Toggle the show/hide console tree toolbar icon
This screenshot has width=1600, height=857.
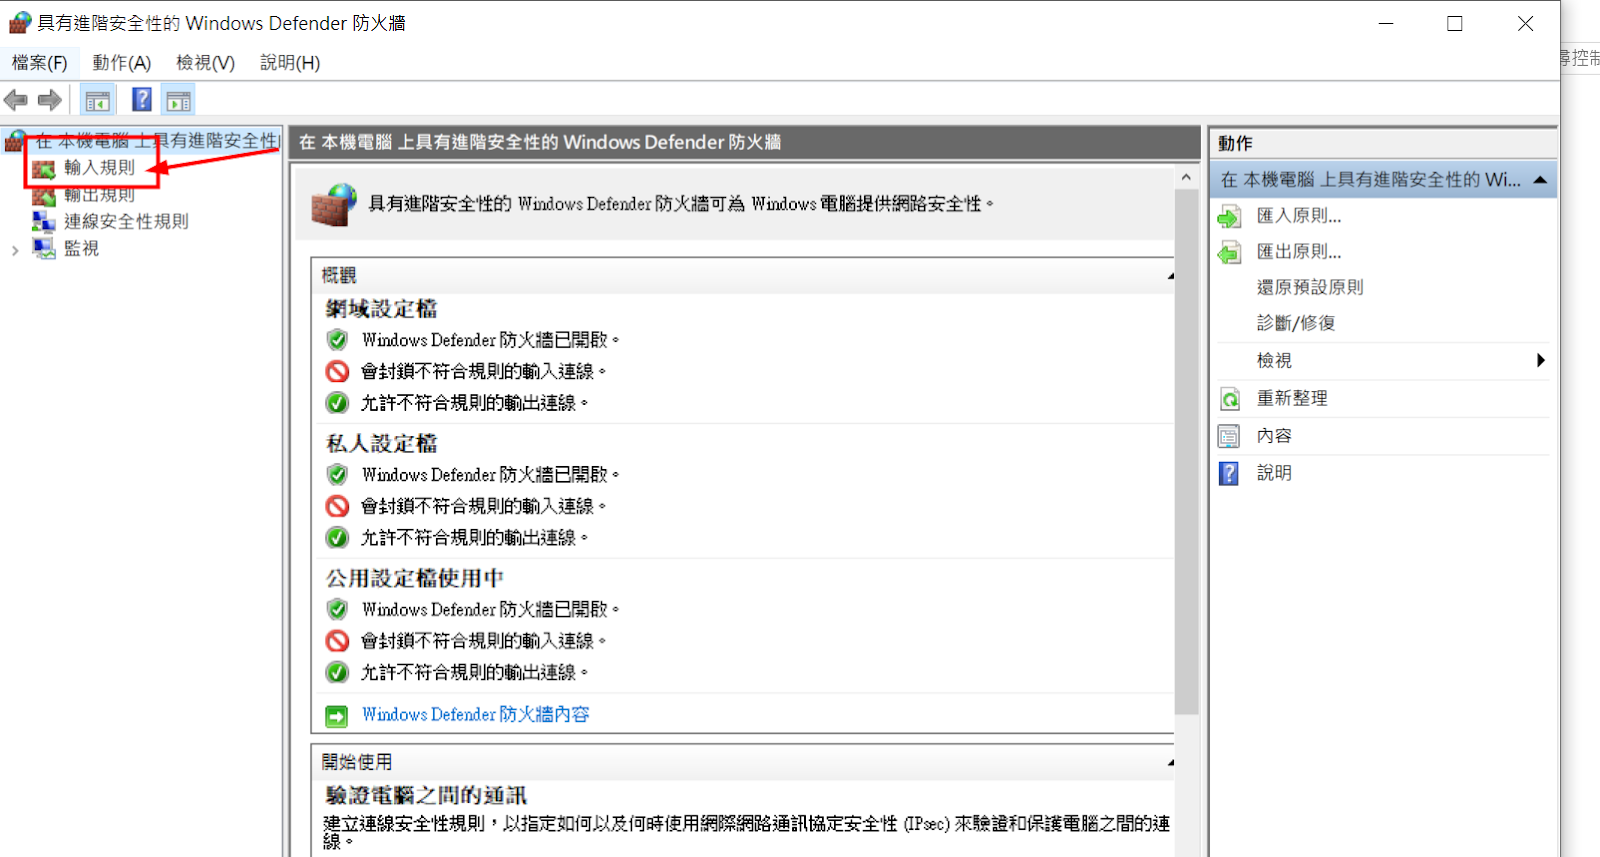pyautogui.click(x=97, y=100)
